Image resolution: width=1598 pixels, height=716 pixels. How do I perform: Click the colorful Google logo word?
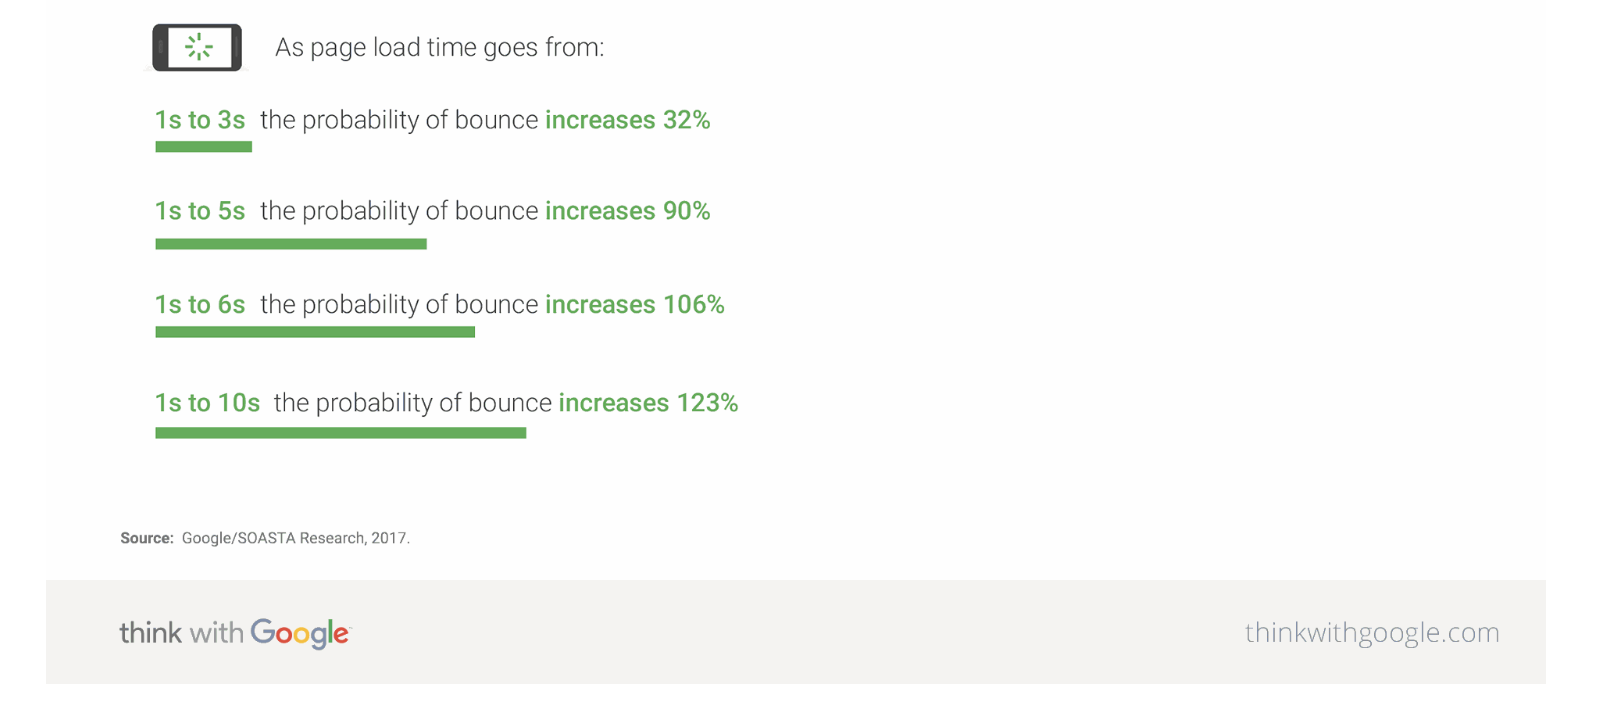pyautogui.click(x=300, y=633)
